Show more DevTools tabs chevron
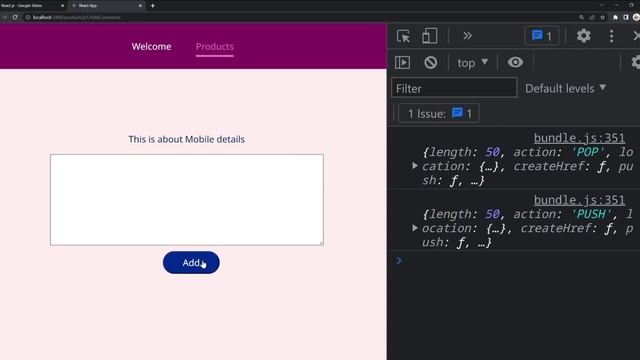This screenshot has height=360, width=640. 467,36
